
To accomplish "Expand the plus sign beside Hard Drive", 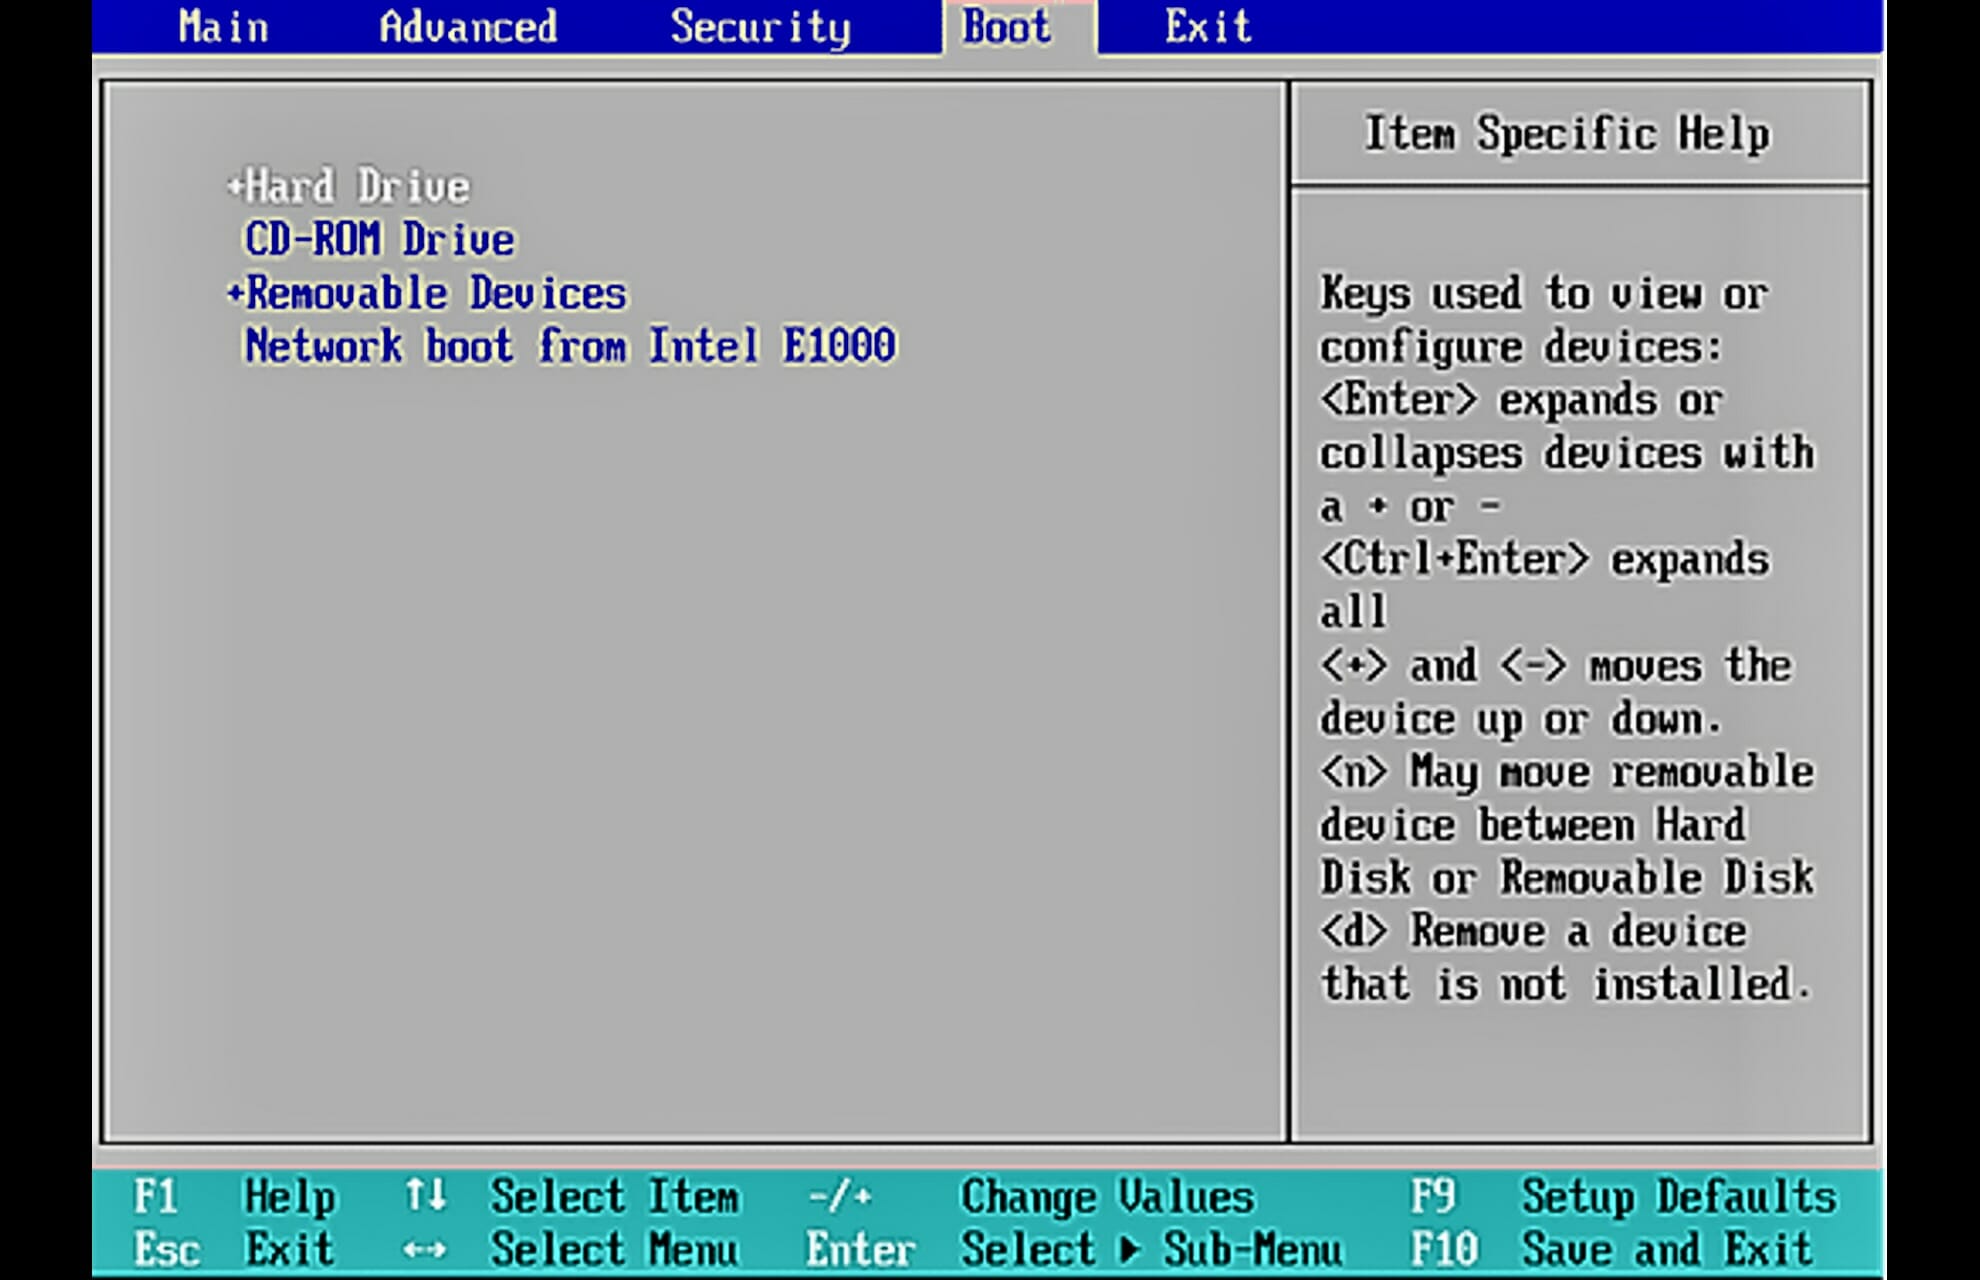I will point(235,186).
